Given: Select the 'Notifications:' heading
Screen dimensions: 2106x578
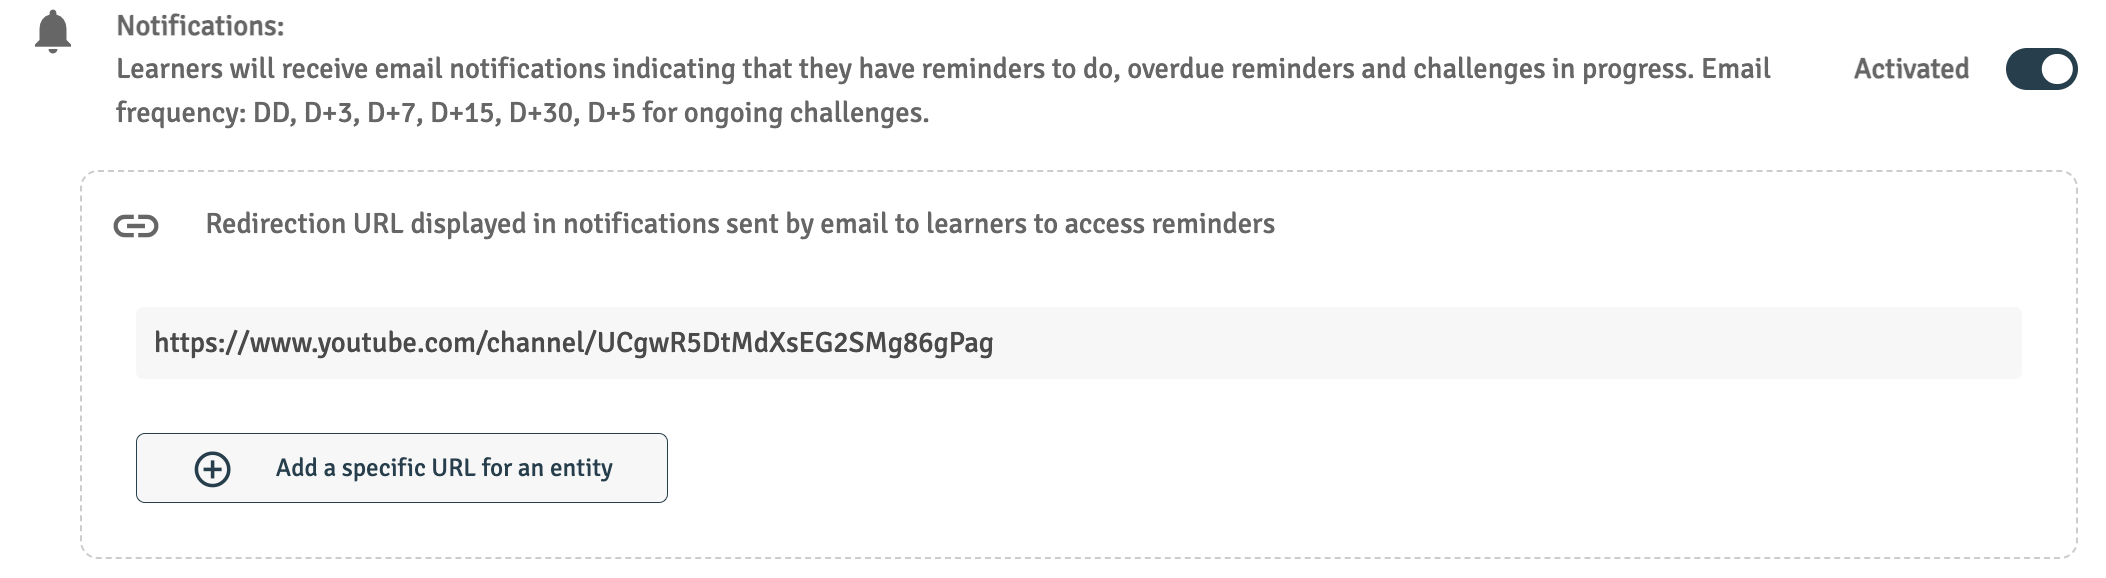Looking at the screenshot, I should coord(200,26).
